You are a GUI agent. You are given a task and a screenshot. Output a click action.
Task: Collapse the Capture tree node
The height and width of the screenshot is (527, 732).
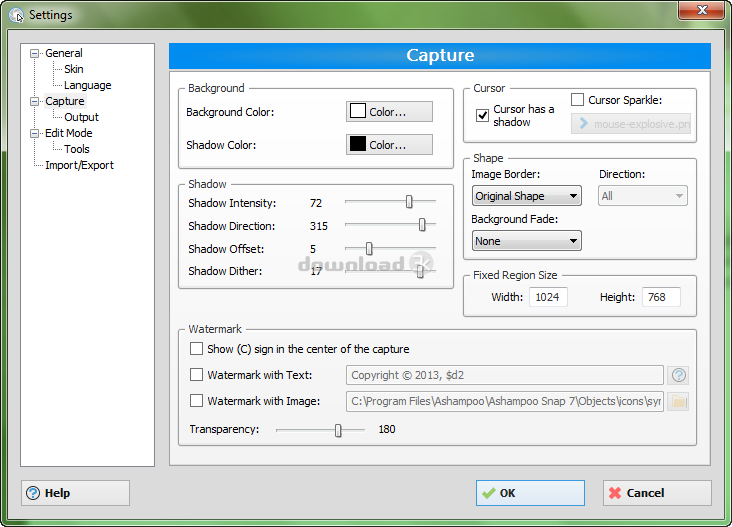click(x=34, y=101)
